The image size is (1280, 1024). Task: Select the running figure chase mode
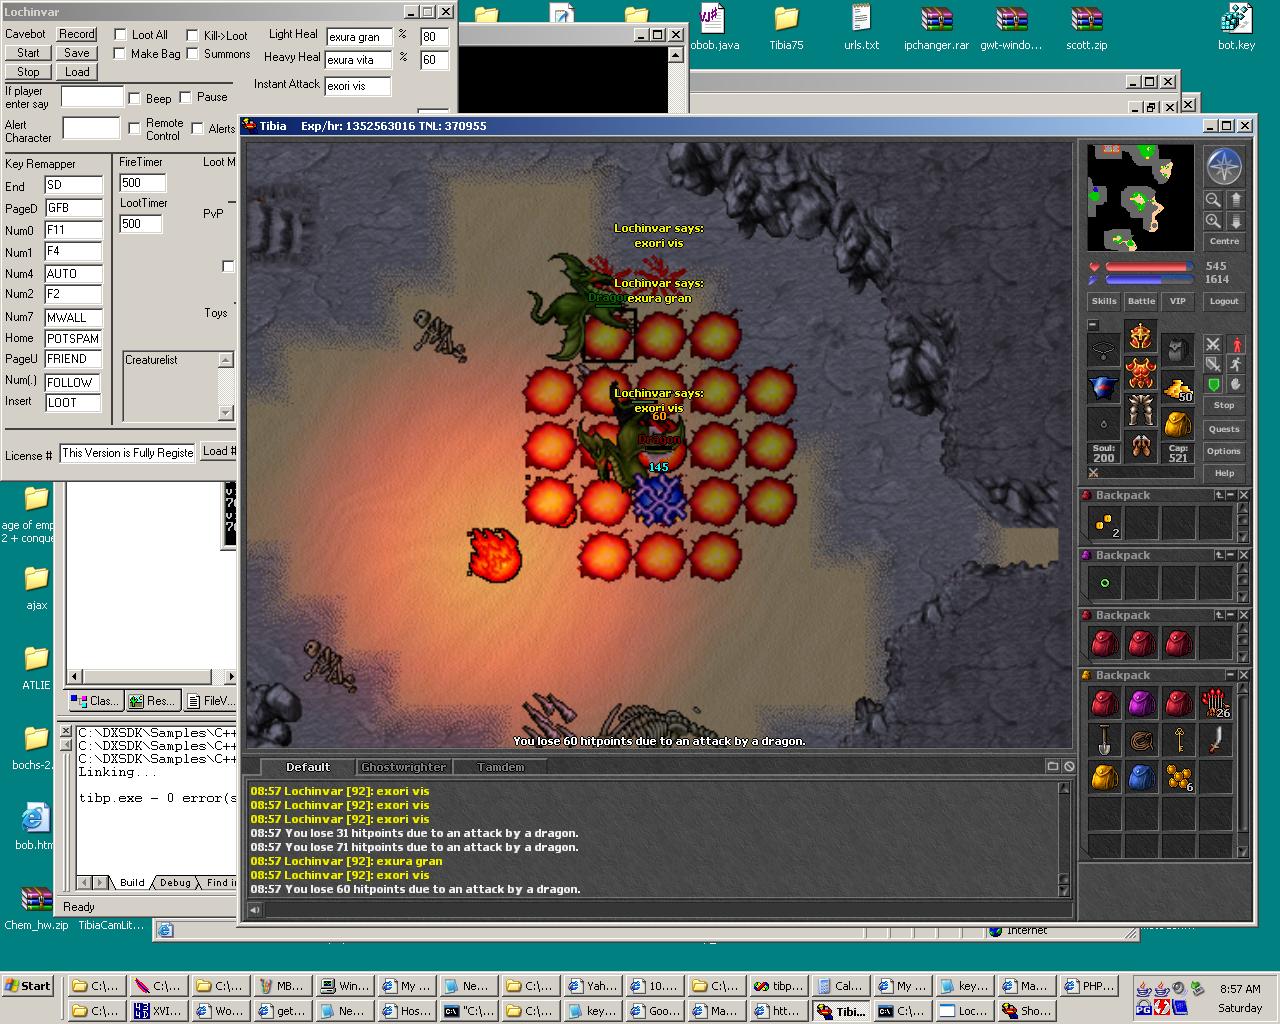[1236, 365]
